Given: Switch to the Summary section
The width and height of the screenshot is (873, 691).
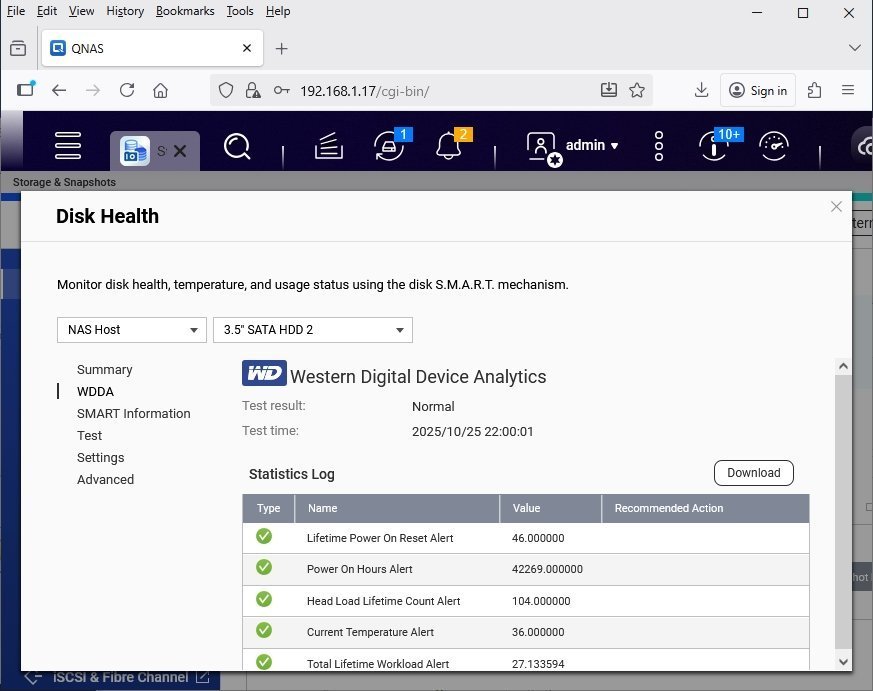Looking at the screenshot, I should [104, 370].
